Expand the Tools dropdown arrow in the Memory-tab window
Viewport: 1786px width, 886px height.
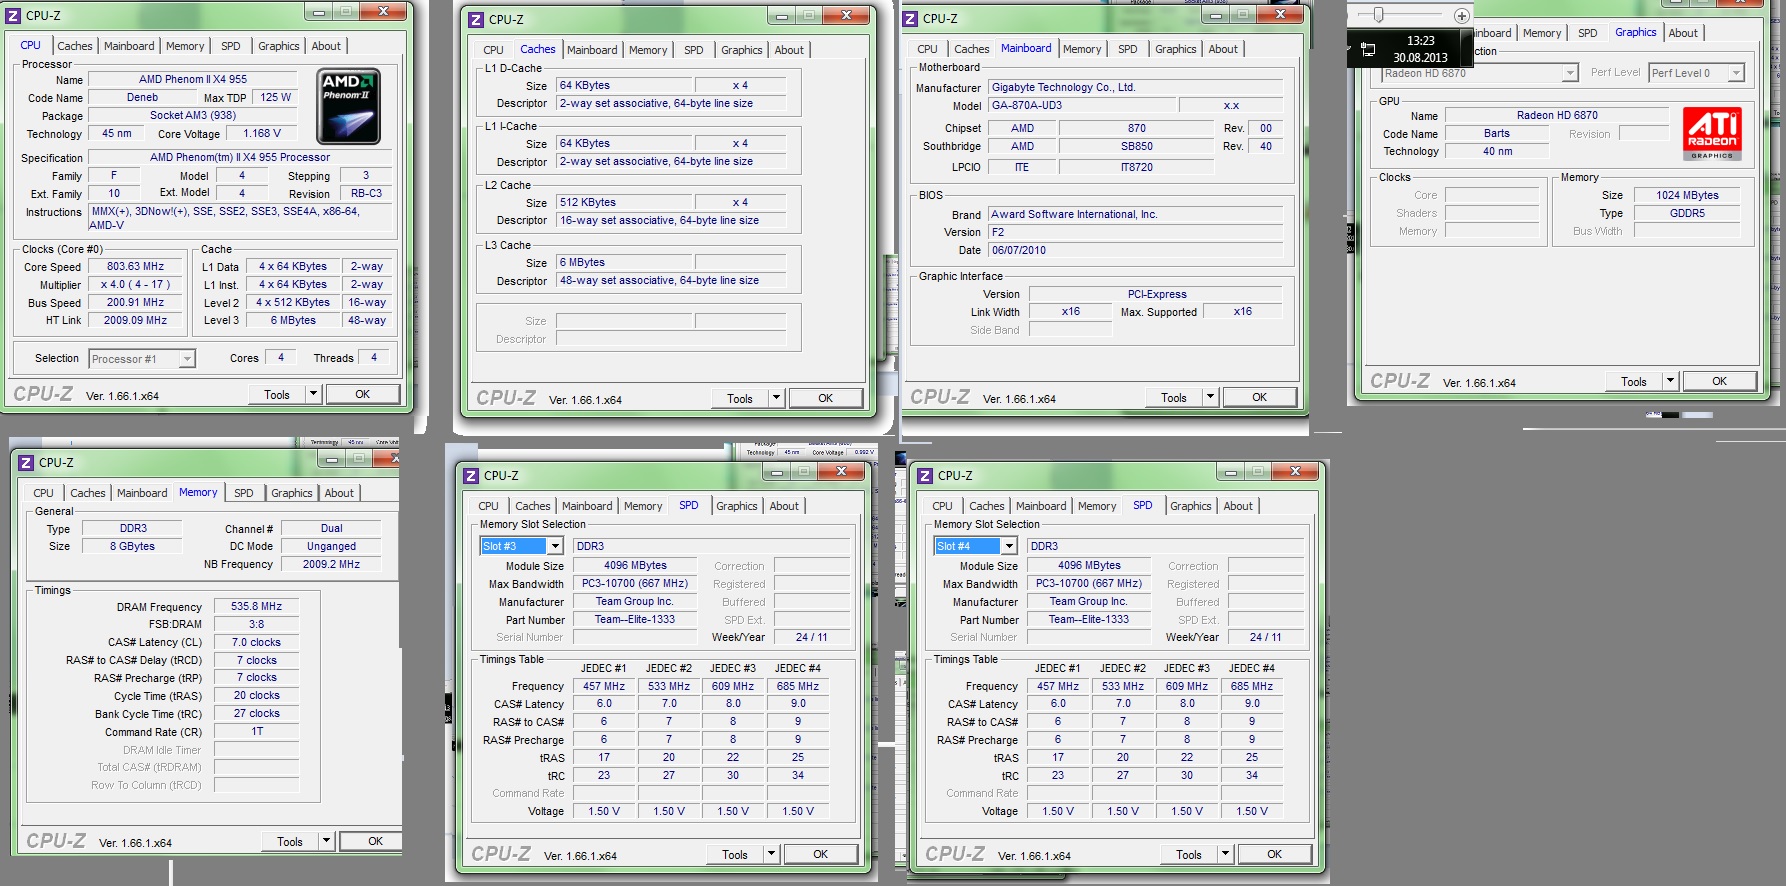click(326, 841)
